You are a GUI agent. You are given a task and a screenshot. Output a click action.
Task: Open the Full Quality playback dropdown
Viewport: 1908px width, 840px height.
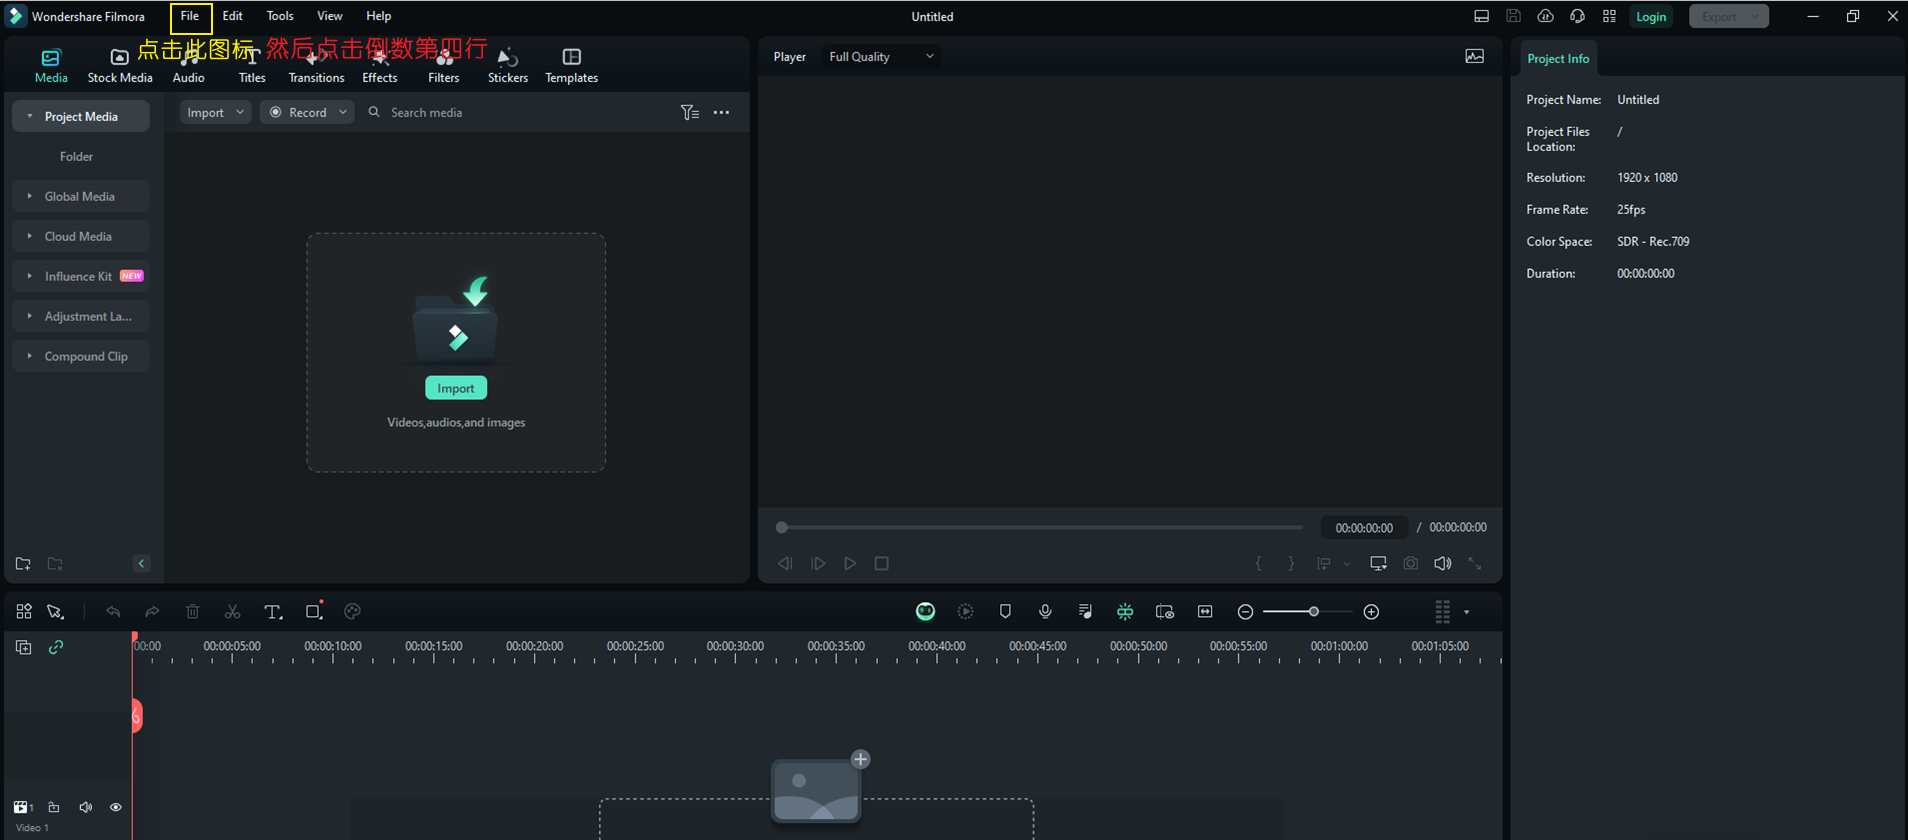[881, 57]
